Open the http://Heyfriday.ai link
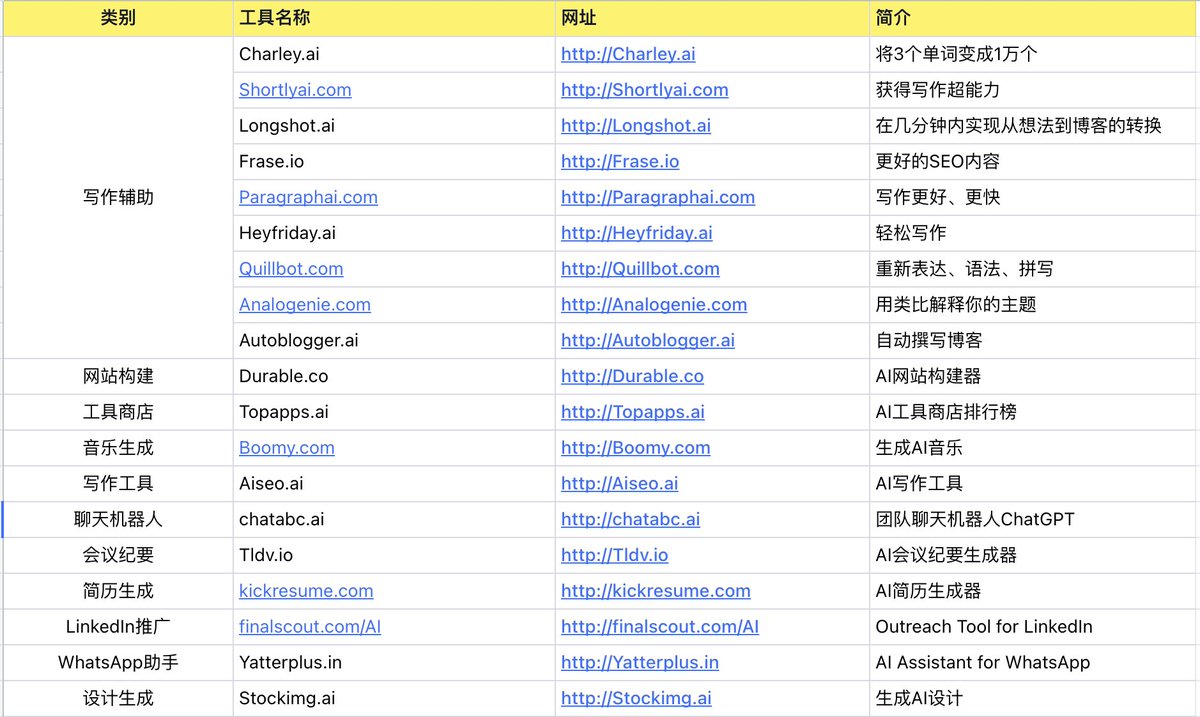 tap(637, 233)
